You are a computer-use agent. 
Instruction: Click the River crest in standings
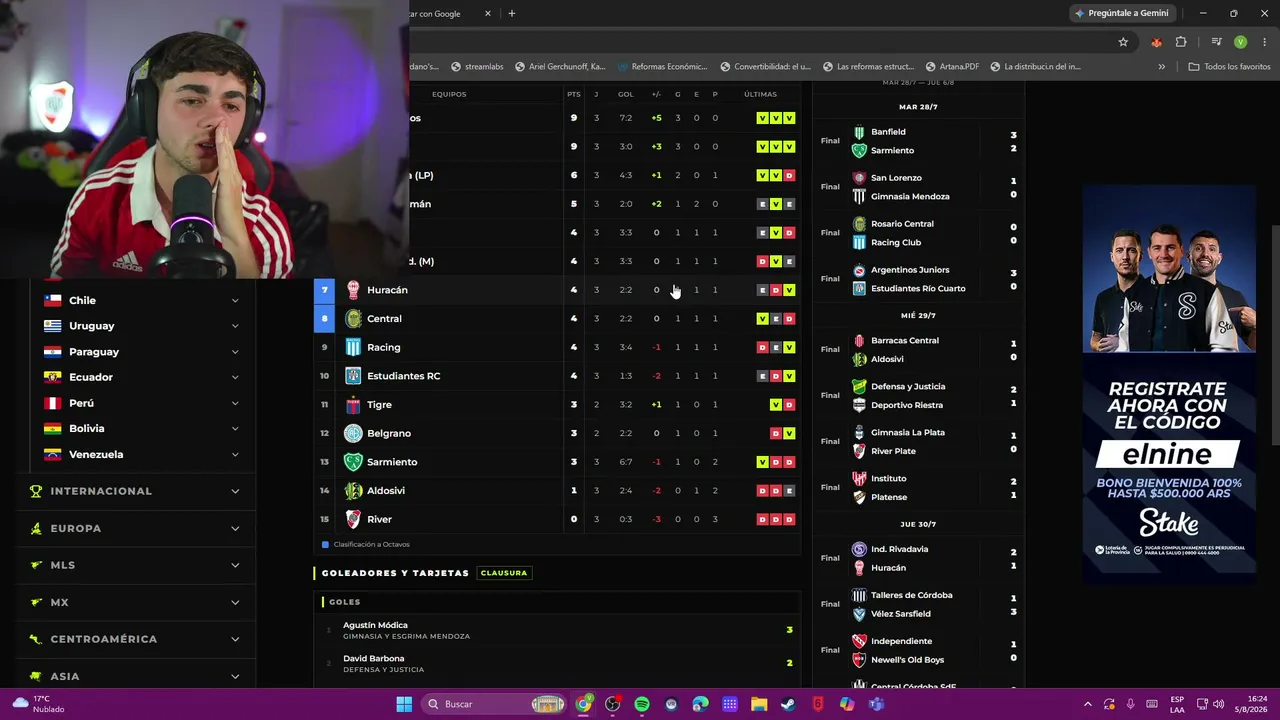pyautogui.click(x=353, y=519)
